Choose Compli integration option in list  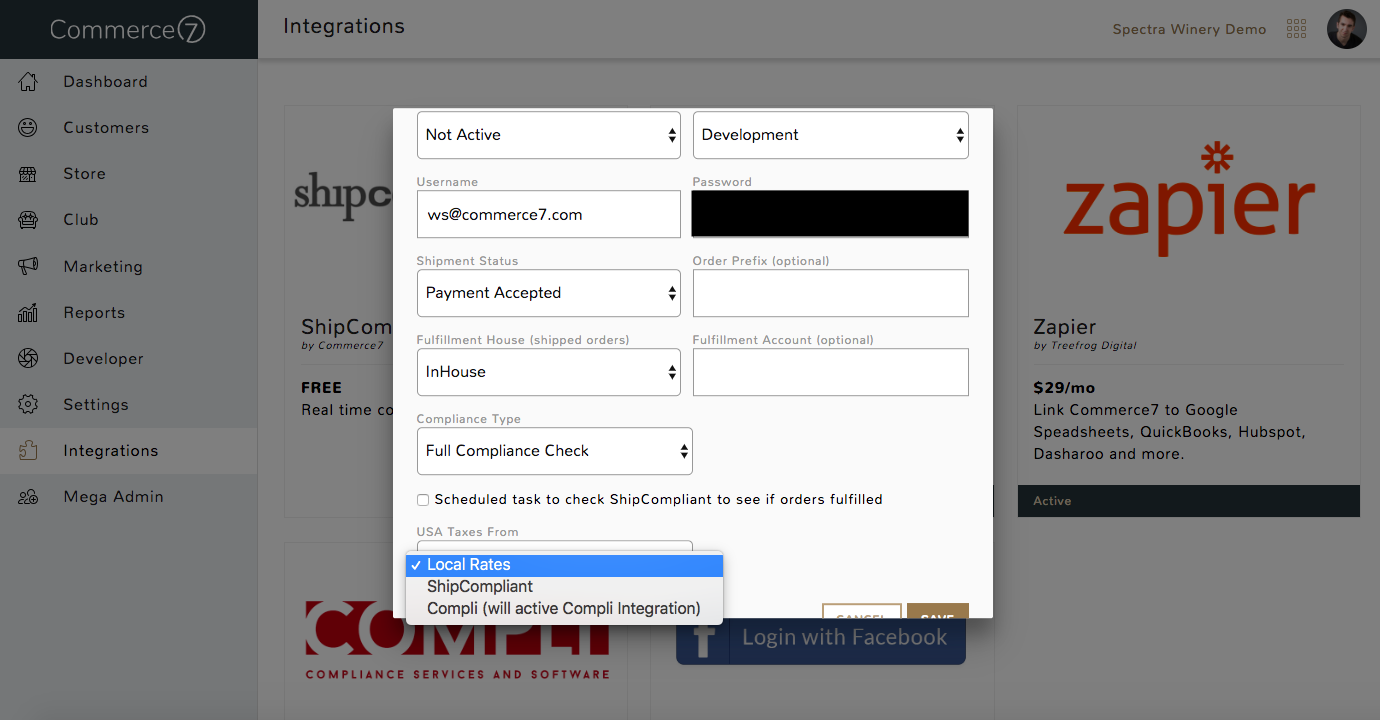(564, 609)
